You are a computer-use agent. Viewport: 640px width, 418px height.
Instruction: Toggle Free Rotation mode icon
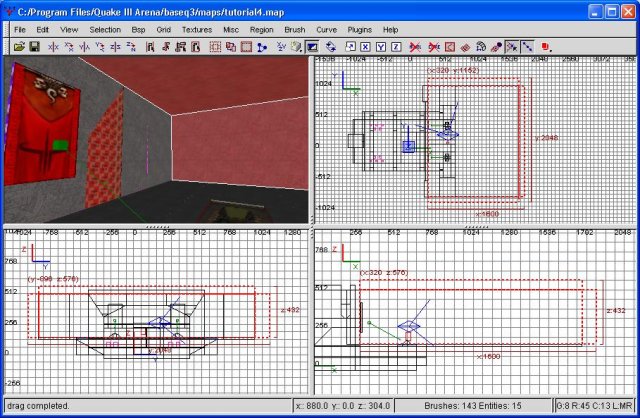[x=331, y=47]
